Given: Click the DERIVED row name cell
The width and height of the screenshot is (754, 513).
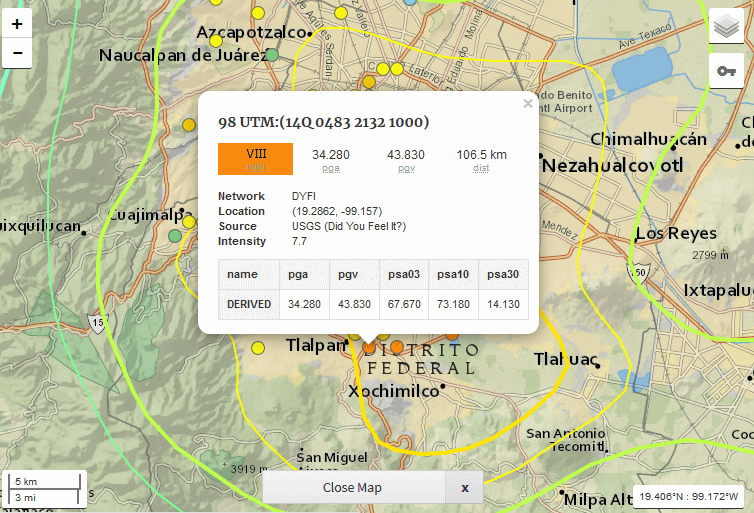Looking at the screenshot, I should coord(249,304).
